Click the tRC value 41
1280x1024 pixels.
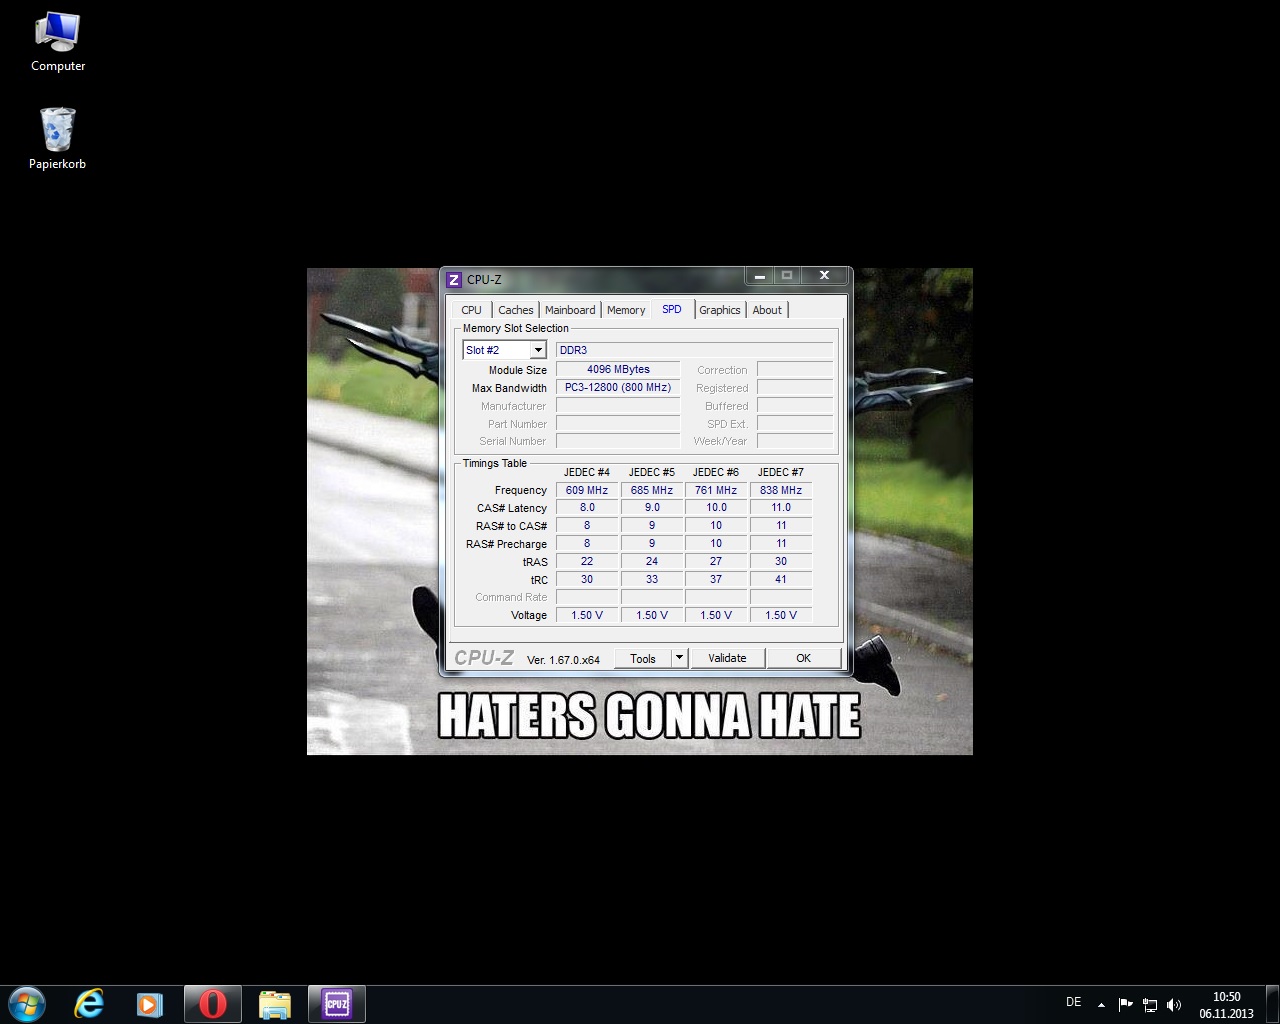[781, 579]
